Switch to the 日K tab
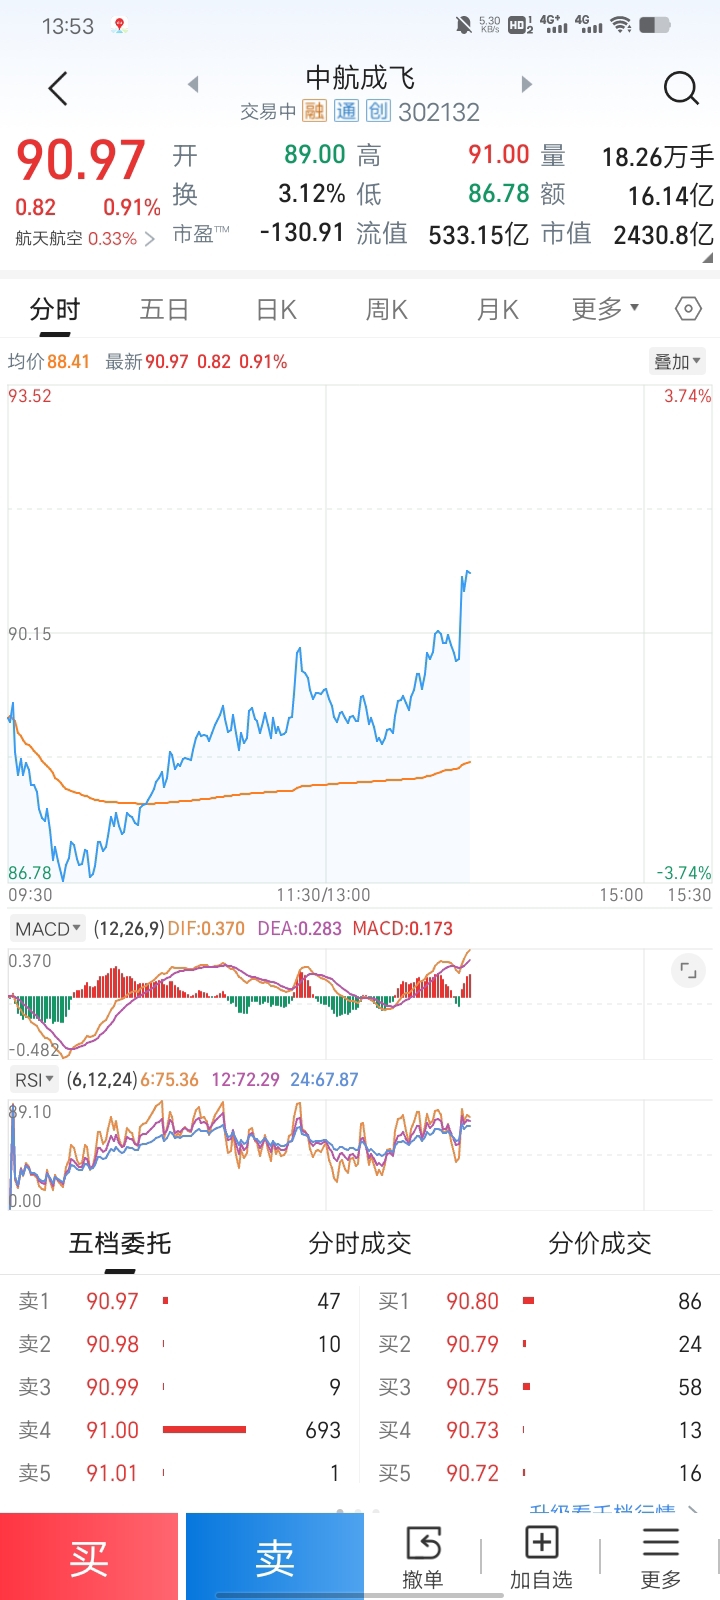The image size is (720, 1600). tap(277, 310)
